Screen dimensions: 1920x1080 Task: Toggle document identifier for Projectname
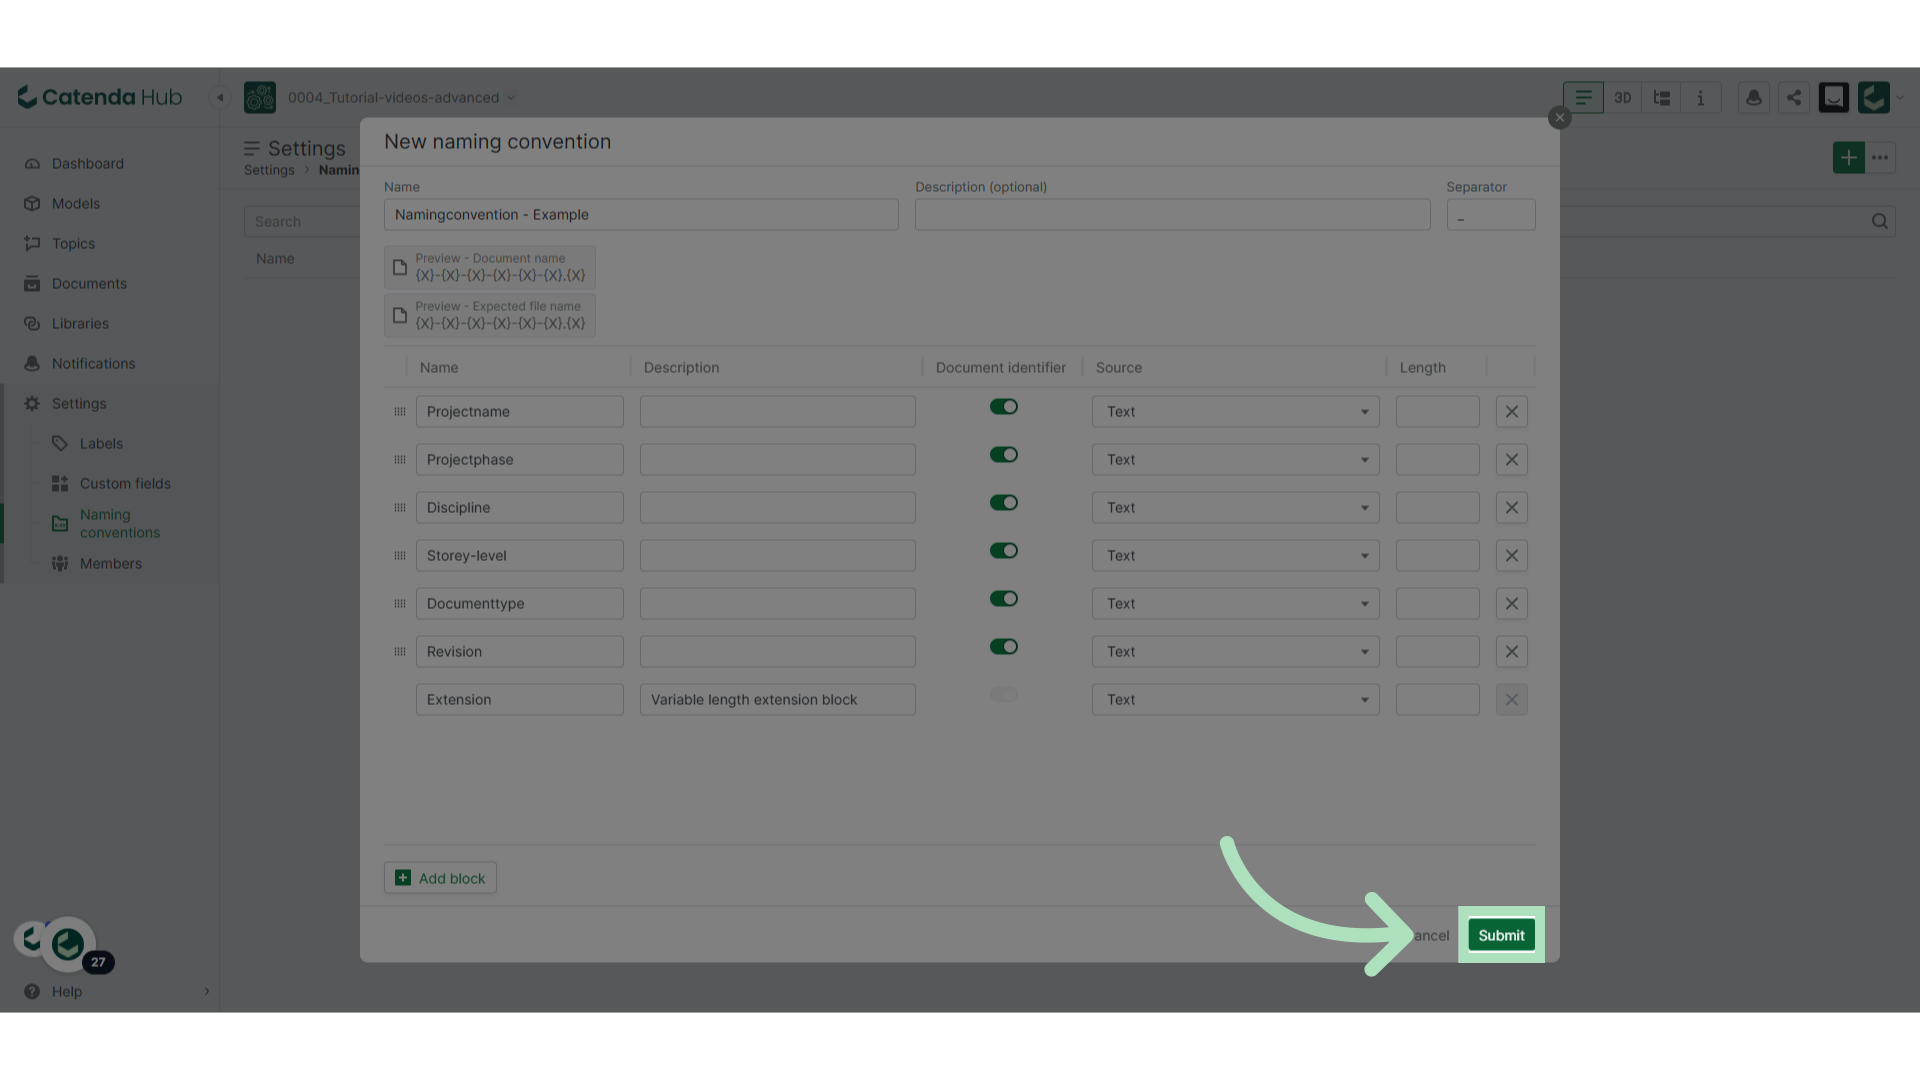pos(1004,406)
